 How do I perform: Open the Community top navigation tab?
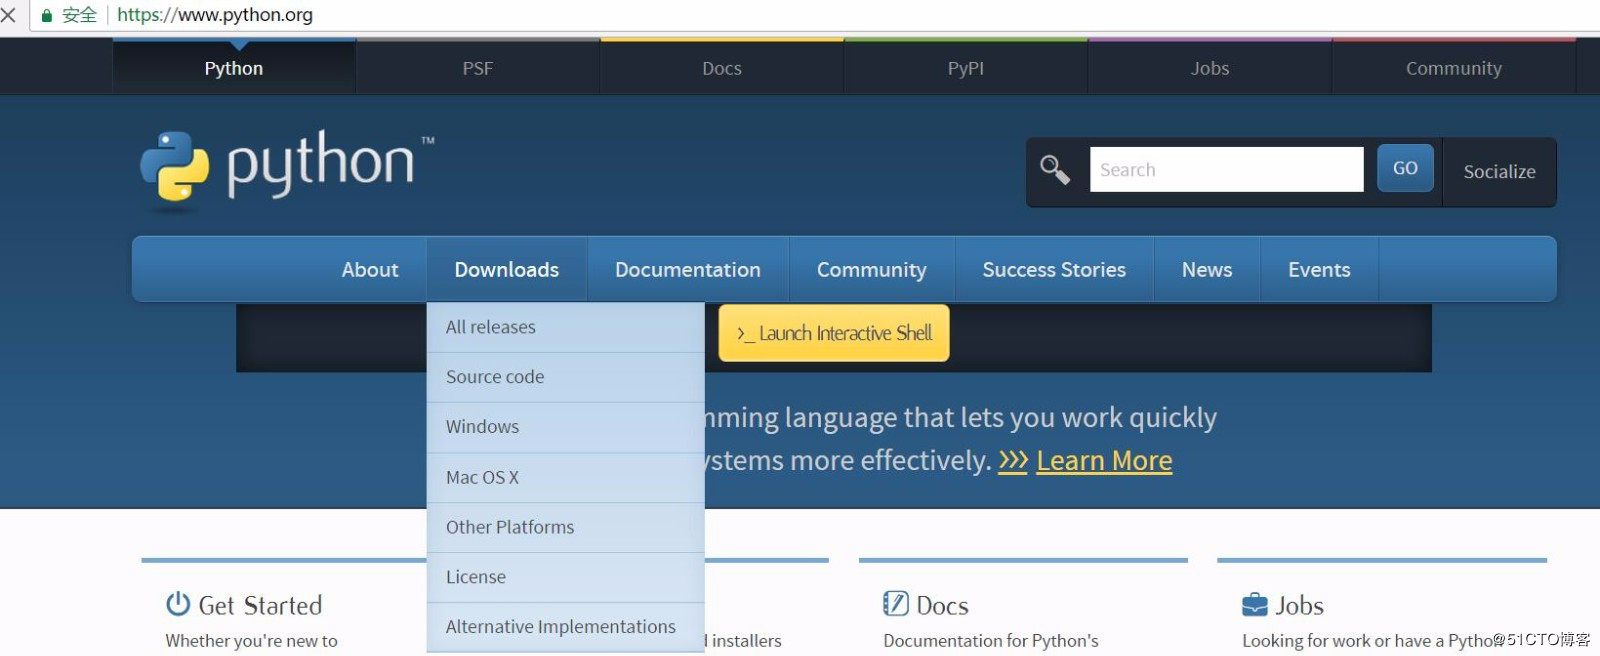(1454, 68)
